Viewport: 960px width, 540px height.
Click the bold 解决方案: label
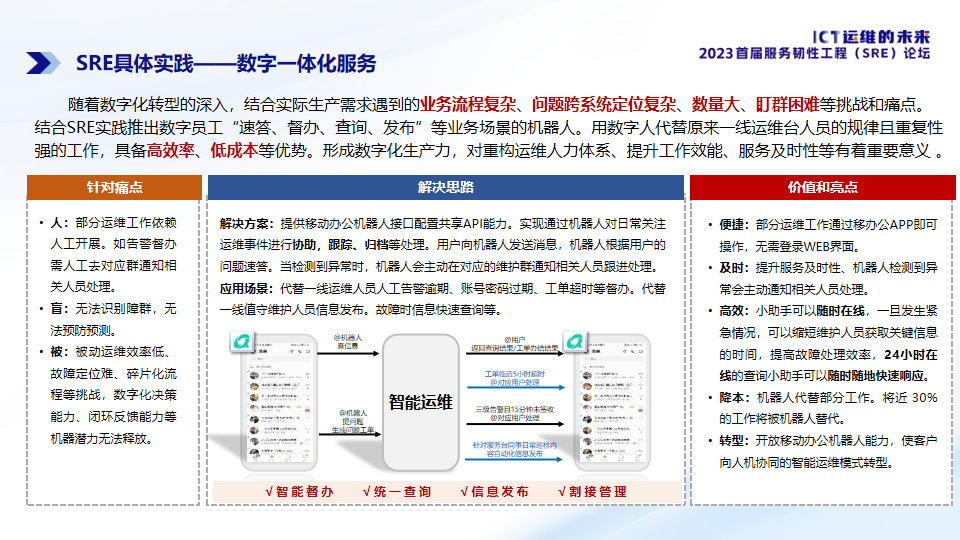(x=249, y=224)
